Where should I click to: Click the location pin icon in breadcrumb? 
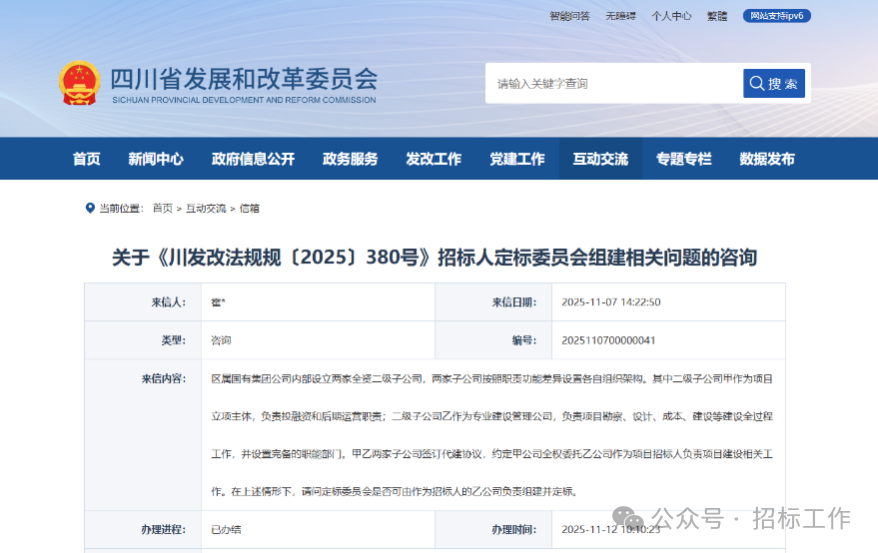[90, 208]
